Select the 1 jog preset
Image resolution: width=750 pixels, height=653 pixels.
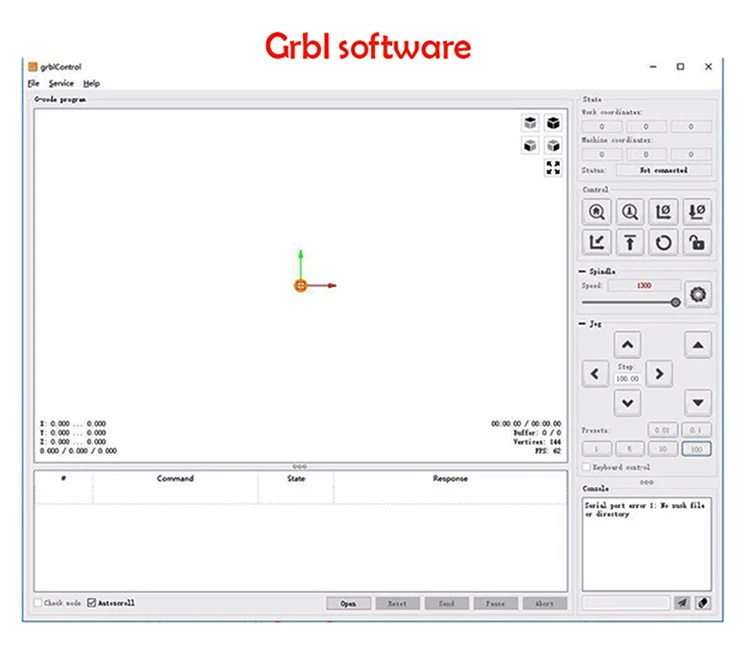[596, 449]
